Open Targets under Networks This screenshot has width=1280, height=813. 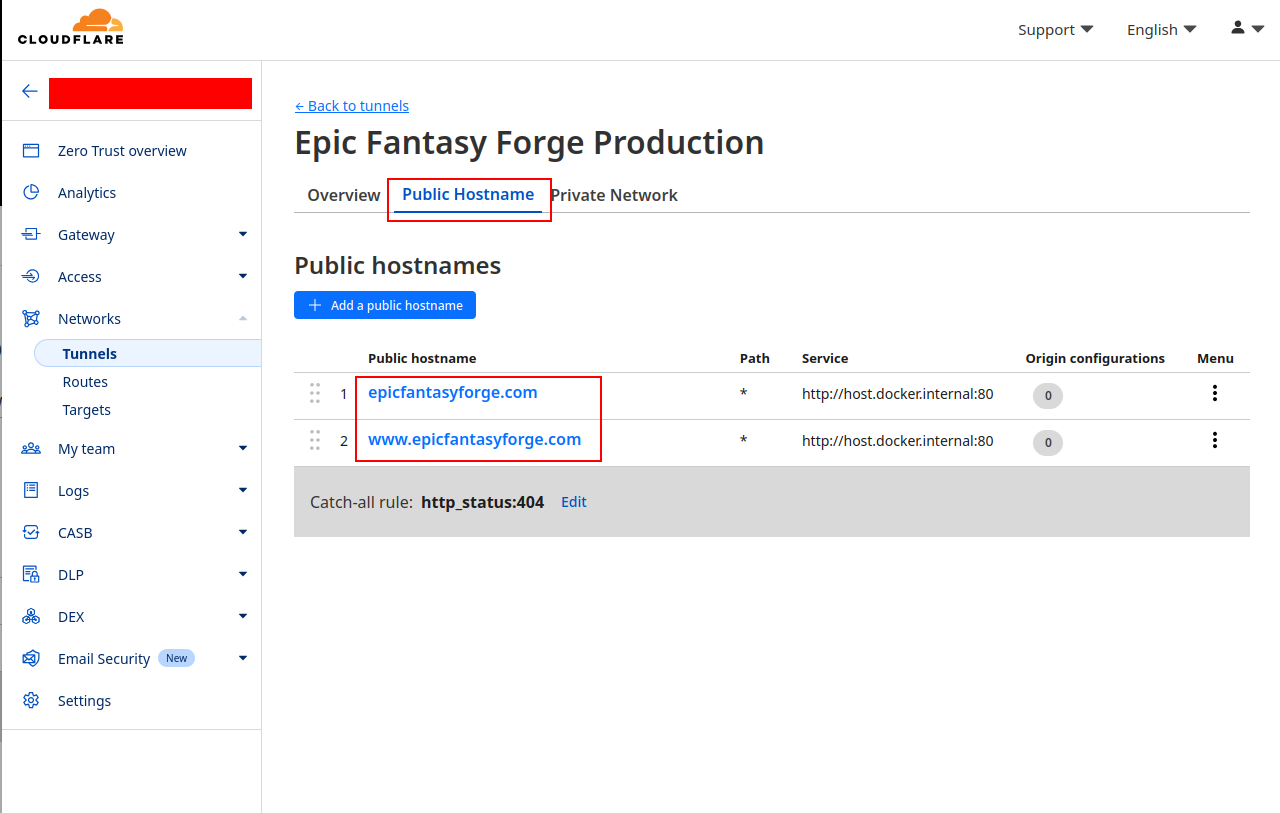pos(87,410)
